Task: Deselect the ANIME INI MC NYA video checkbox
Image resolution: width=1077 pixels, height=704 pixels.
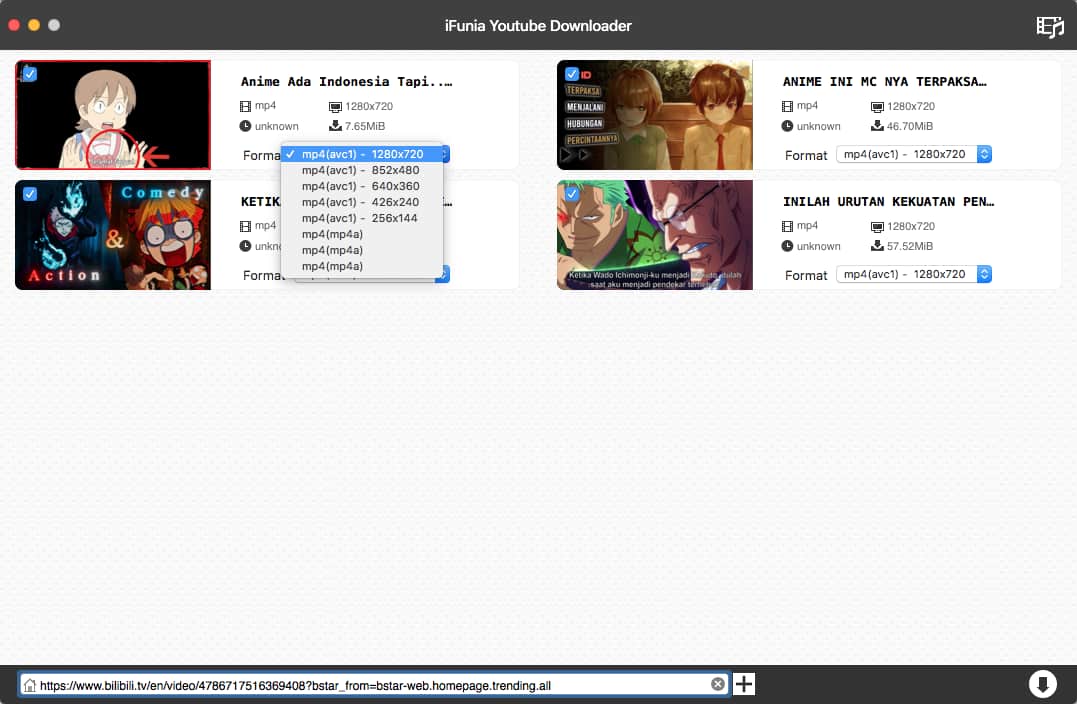Action: point(571,74)
